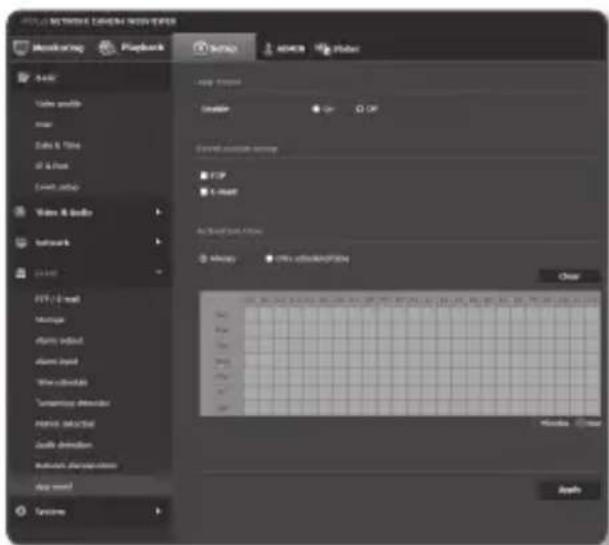609x545 pixels.
Task: Tick the E-mail checkbox
Action: click(204, 192)
